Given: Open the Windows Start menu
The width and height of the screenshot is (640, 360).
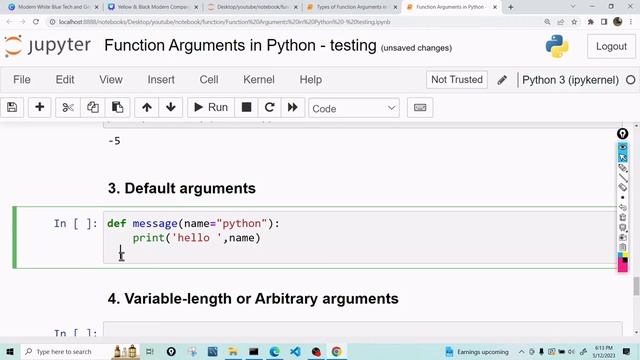Looking at the screenshot, I should (x=10, y=351).
